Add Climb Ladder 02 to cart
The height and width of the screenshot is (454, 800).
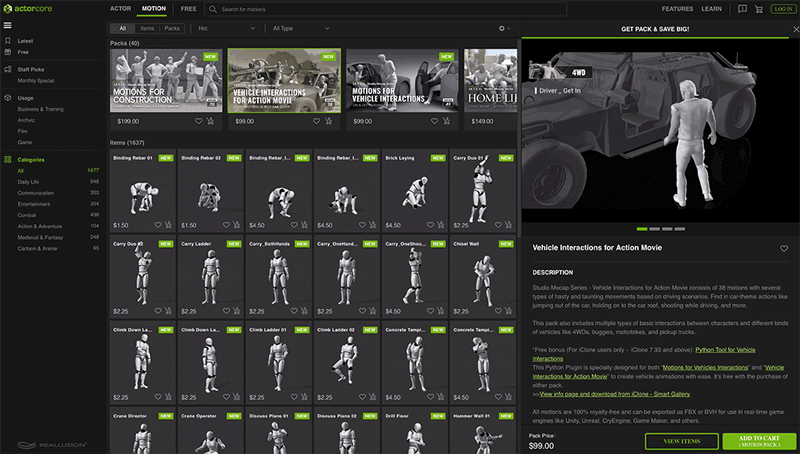point(372,397)
